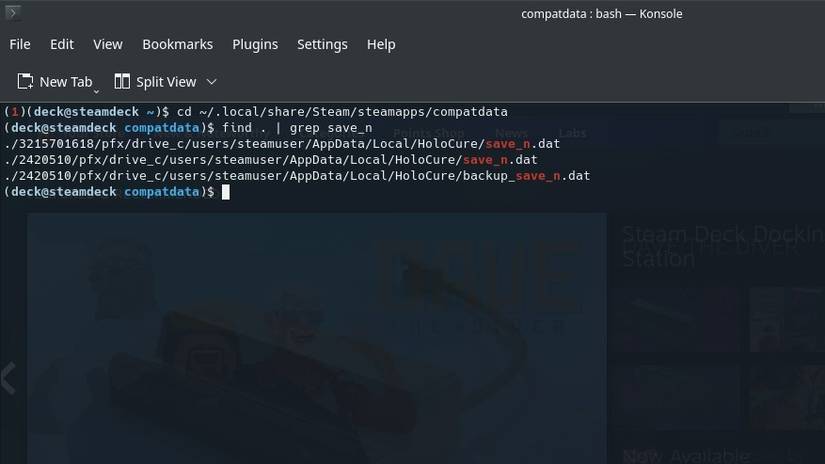This screenshot has width=825, height=464.
Task: Open the File menu
Action: pos(20,45)
